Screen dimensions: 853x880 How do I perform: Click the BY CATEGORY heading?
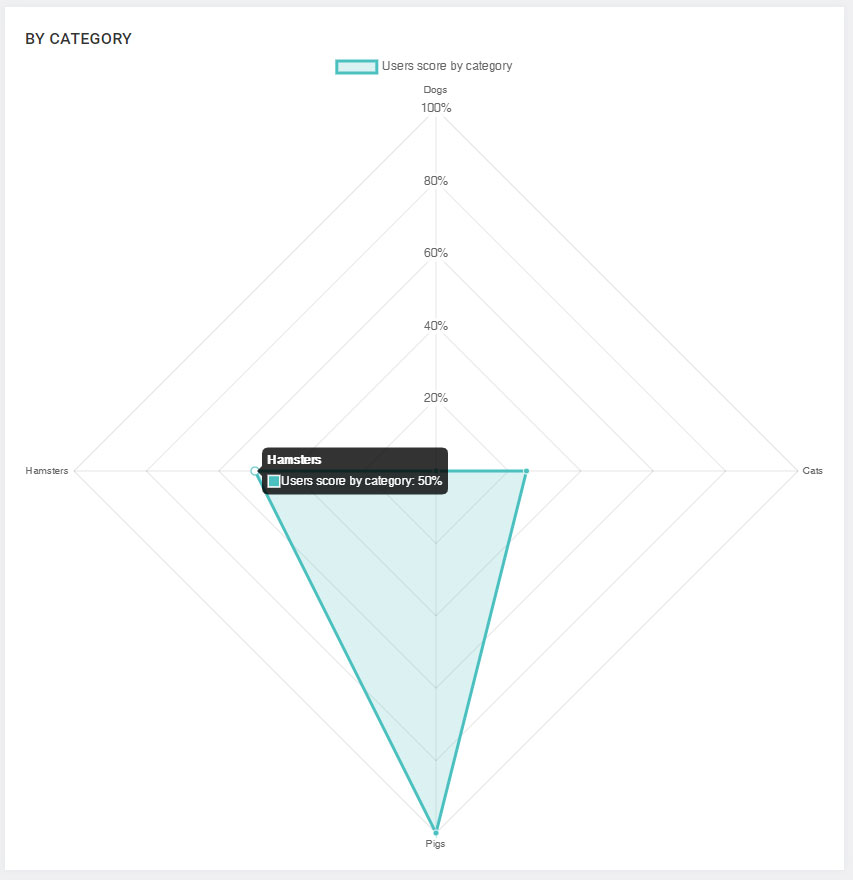pos(79,39)
